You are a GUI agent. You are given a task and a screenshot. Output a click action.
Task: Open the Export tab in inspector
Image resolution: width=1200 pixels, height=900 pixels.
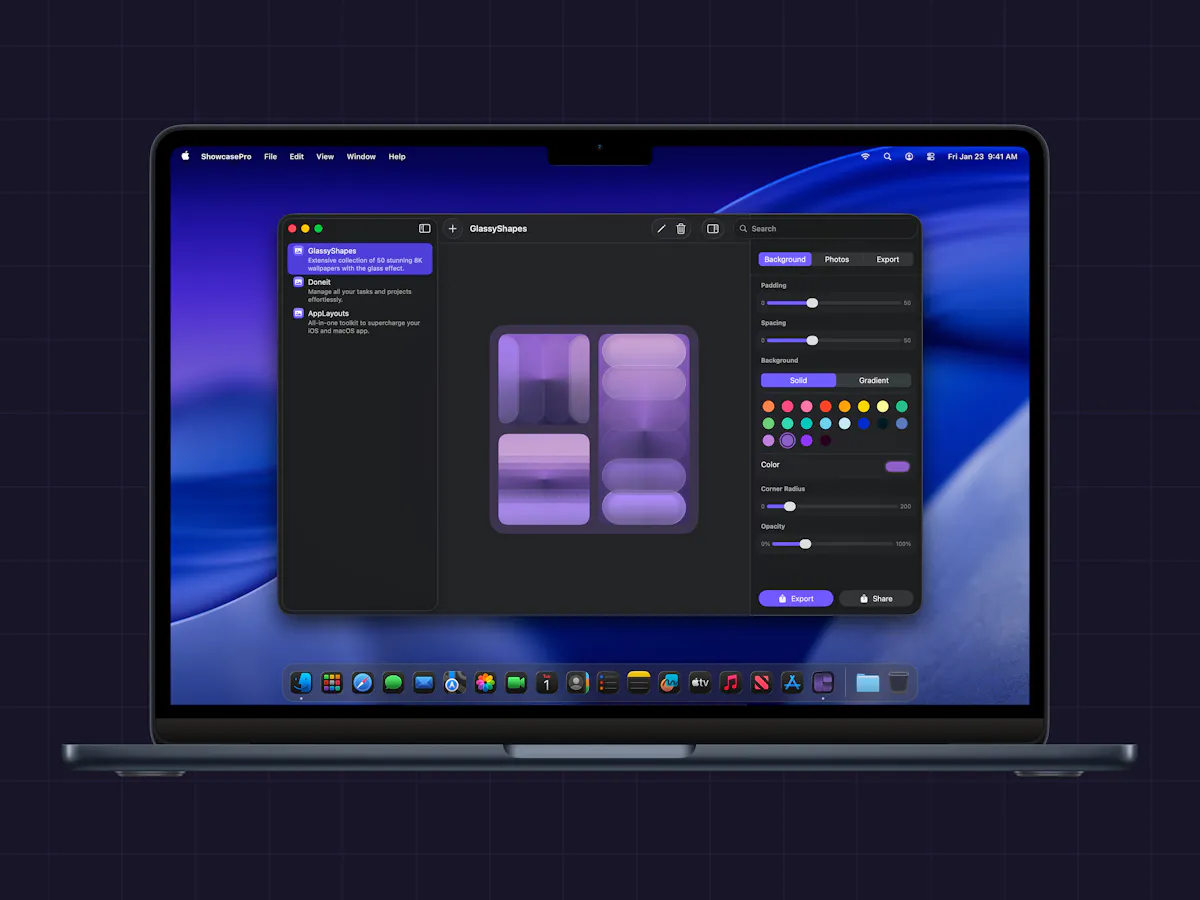click(888, 259)
